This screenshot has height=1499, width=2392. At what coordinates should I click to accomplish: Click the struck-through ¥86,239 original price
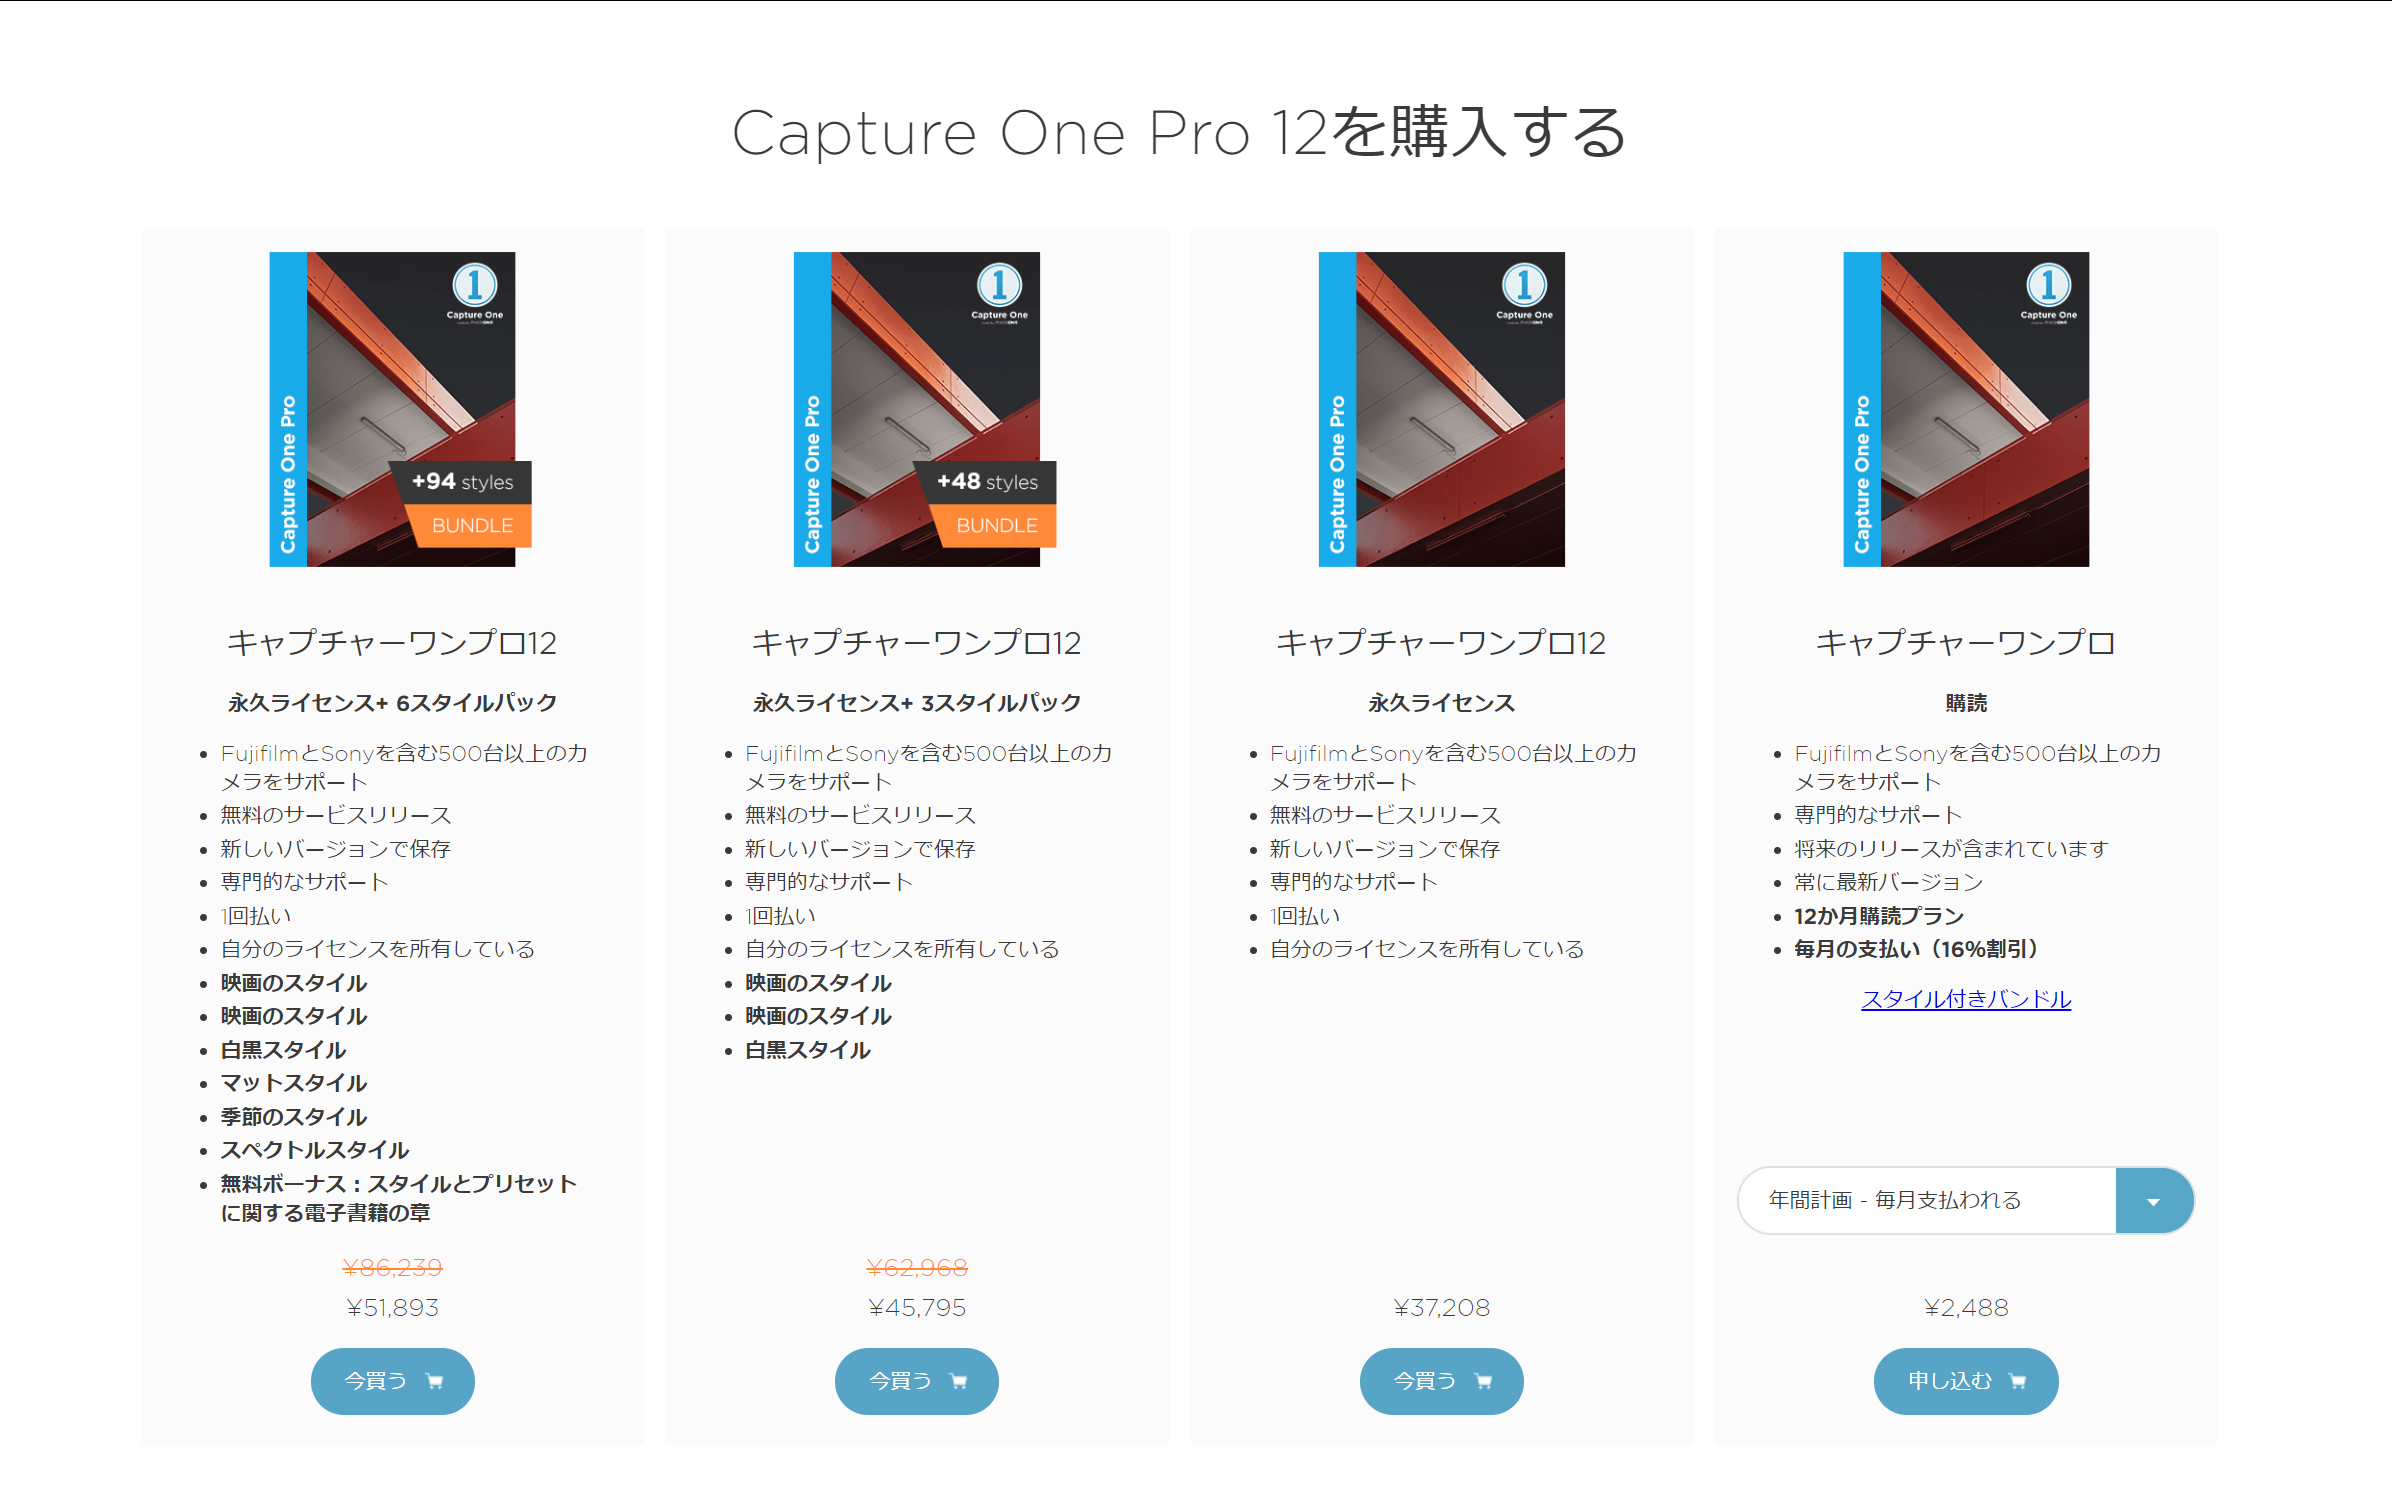pyautogui.click(x=393, y=1268)
